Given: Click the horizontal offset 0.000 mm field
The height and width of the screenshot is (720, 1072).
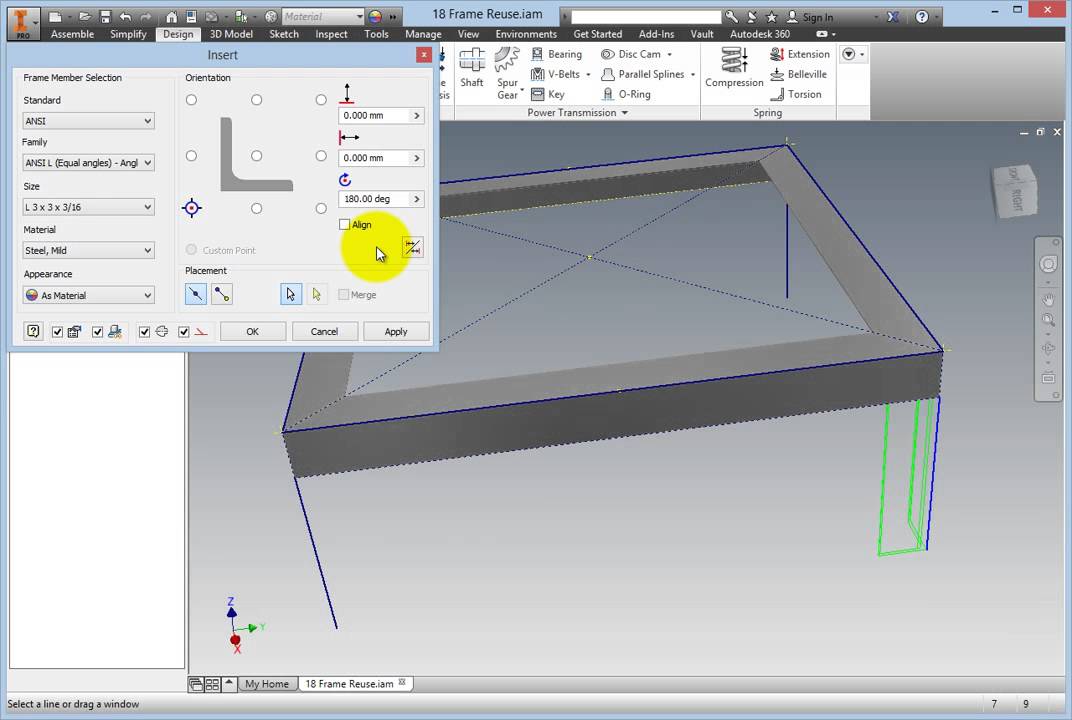Looking at the screenshot, I should coord(373,158).
